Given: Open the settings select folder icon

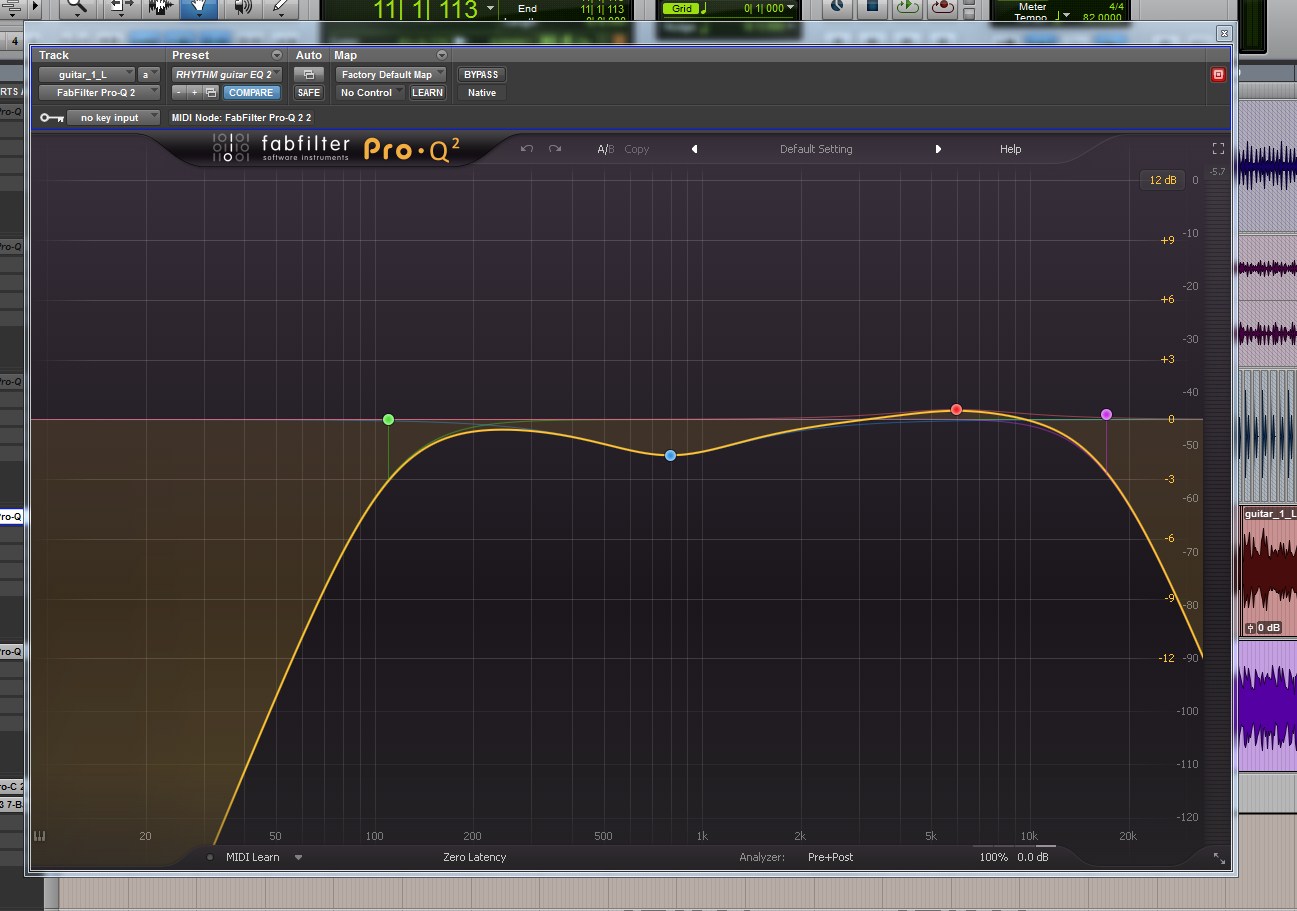Looking at the screenshot, I should coord(210,92).
